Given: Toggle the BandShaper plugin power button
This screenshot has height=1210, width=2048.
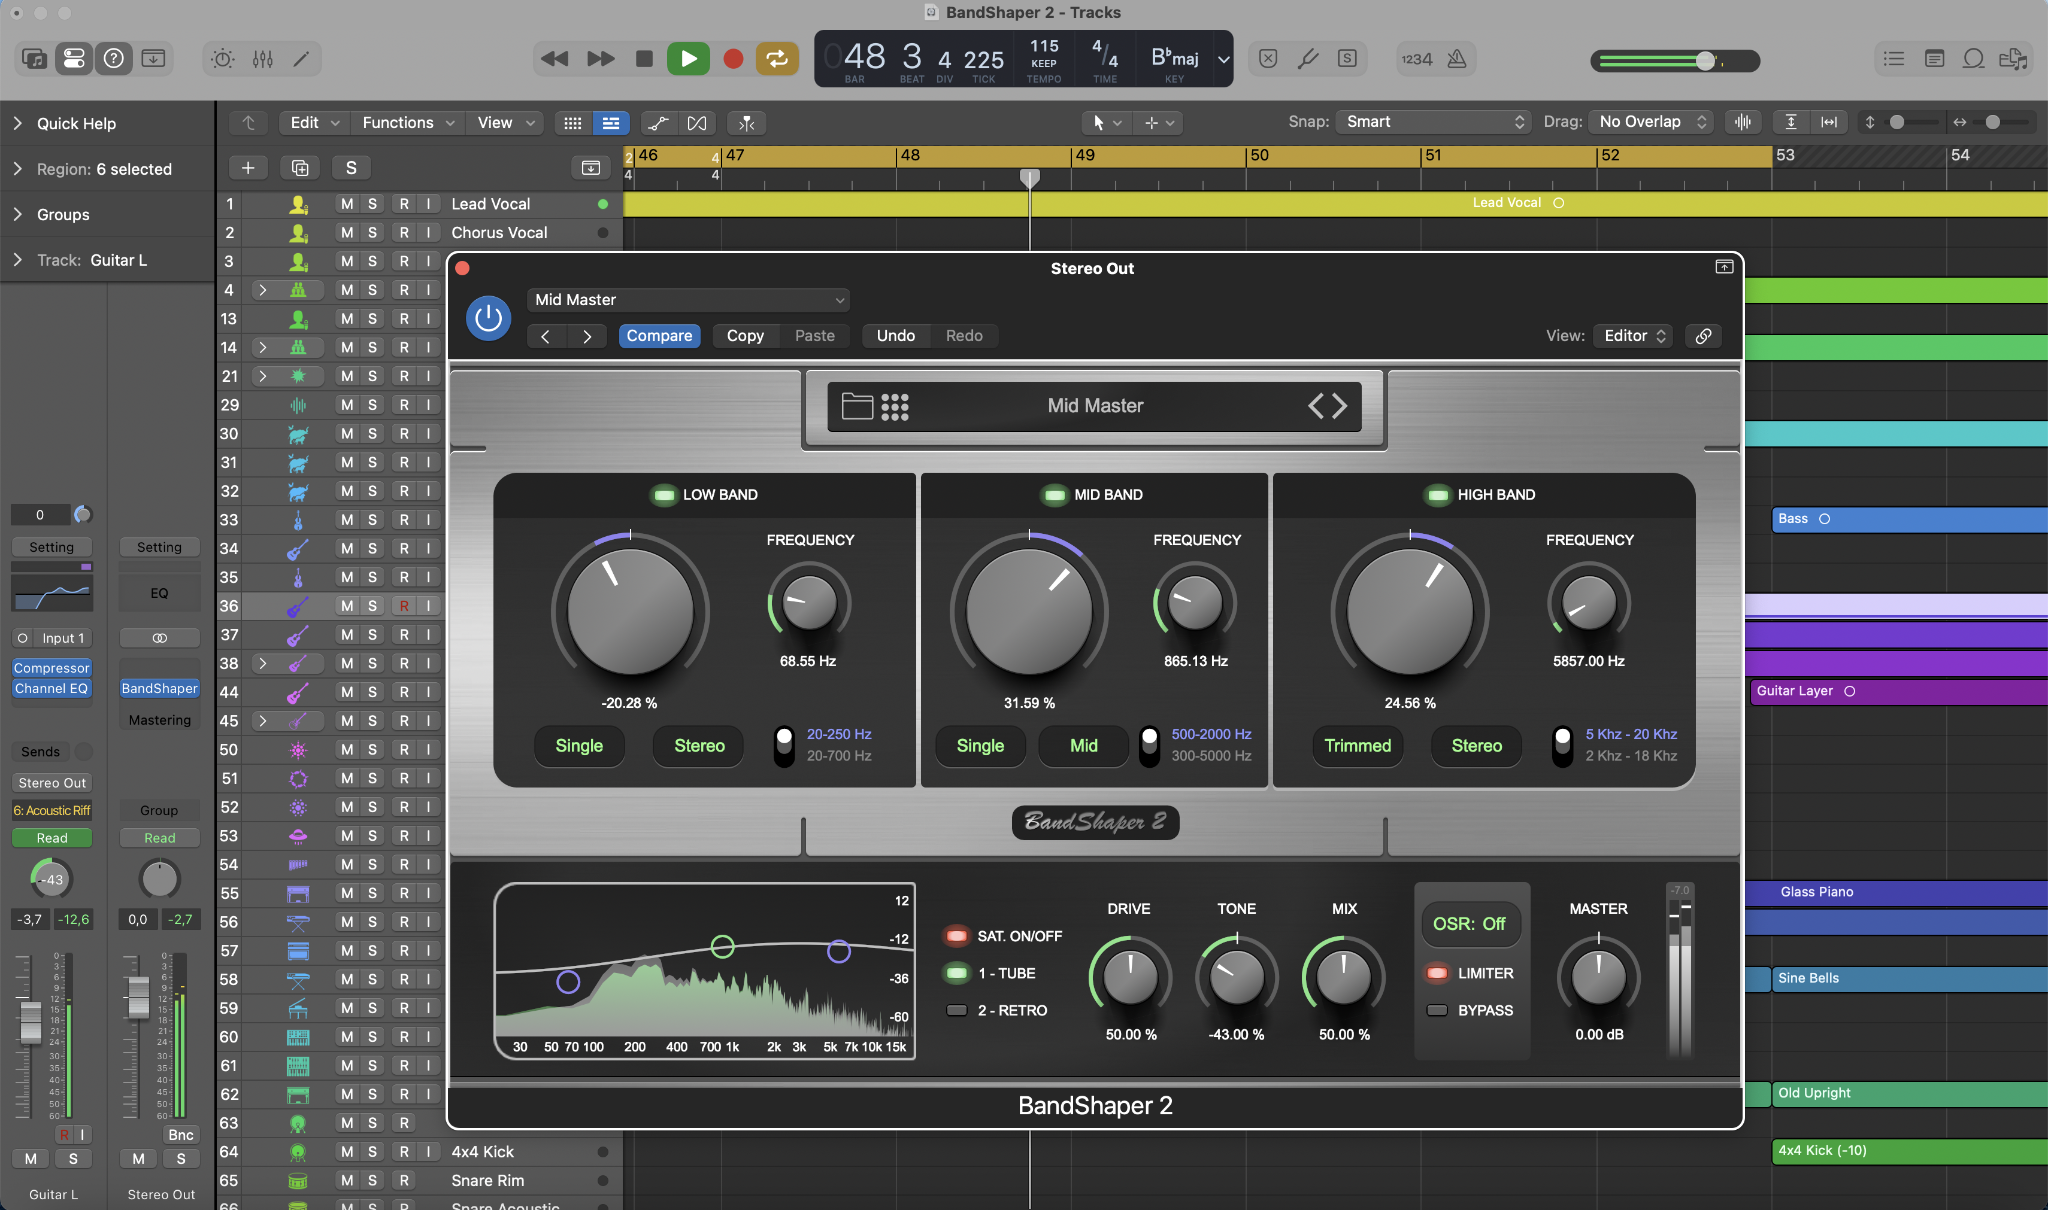Looking at the screenshot, I should pos(488,318).
